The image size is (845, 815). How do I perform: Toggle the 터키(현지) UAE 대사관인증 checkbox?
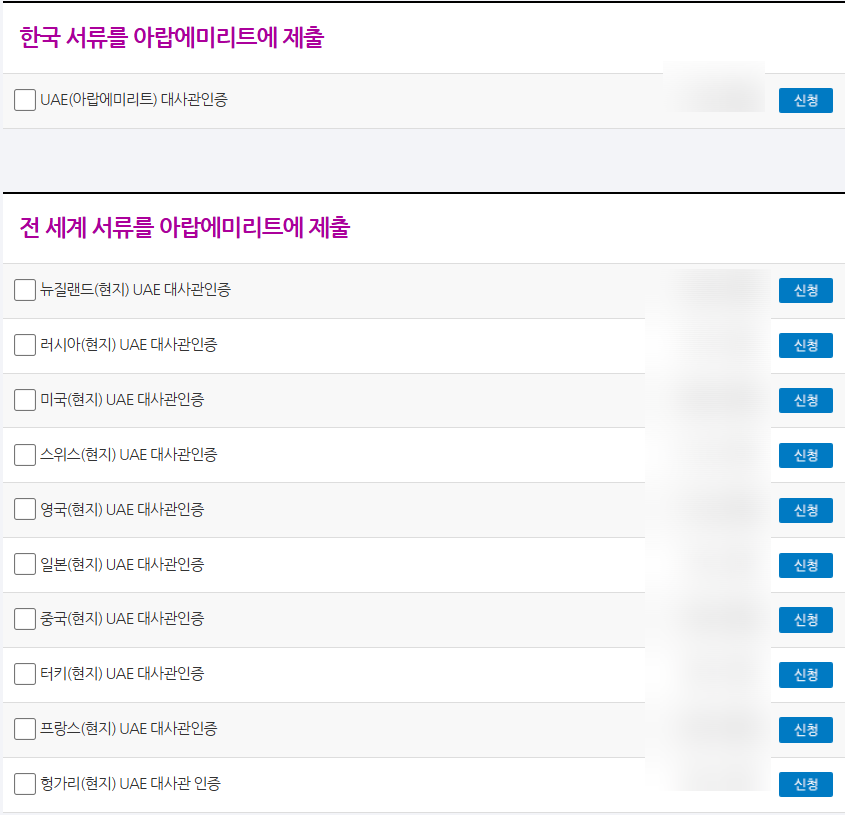[x=25, y=674]
